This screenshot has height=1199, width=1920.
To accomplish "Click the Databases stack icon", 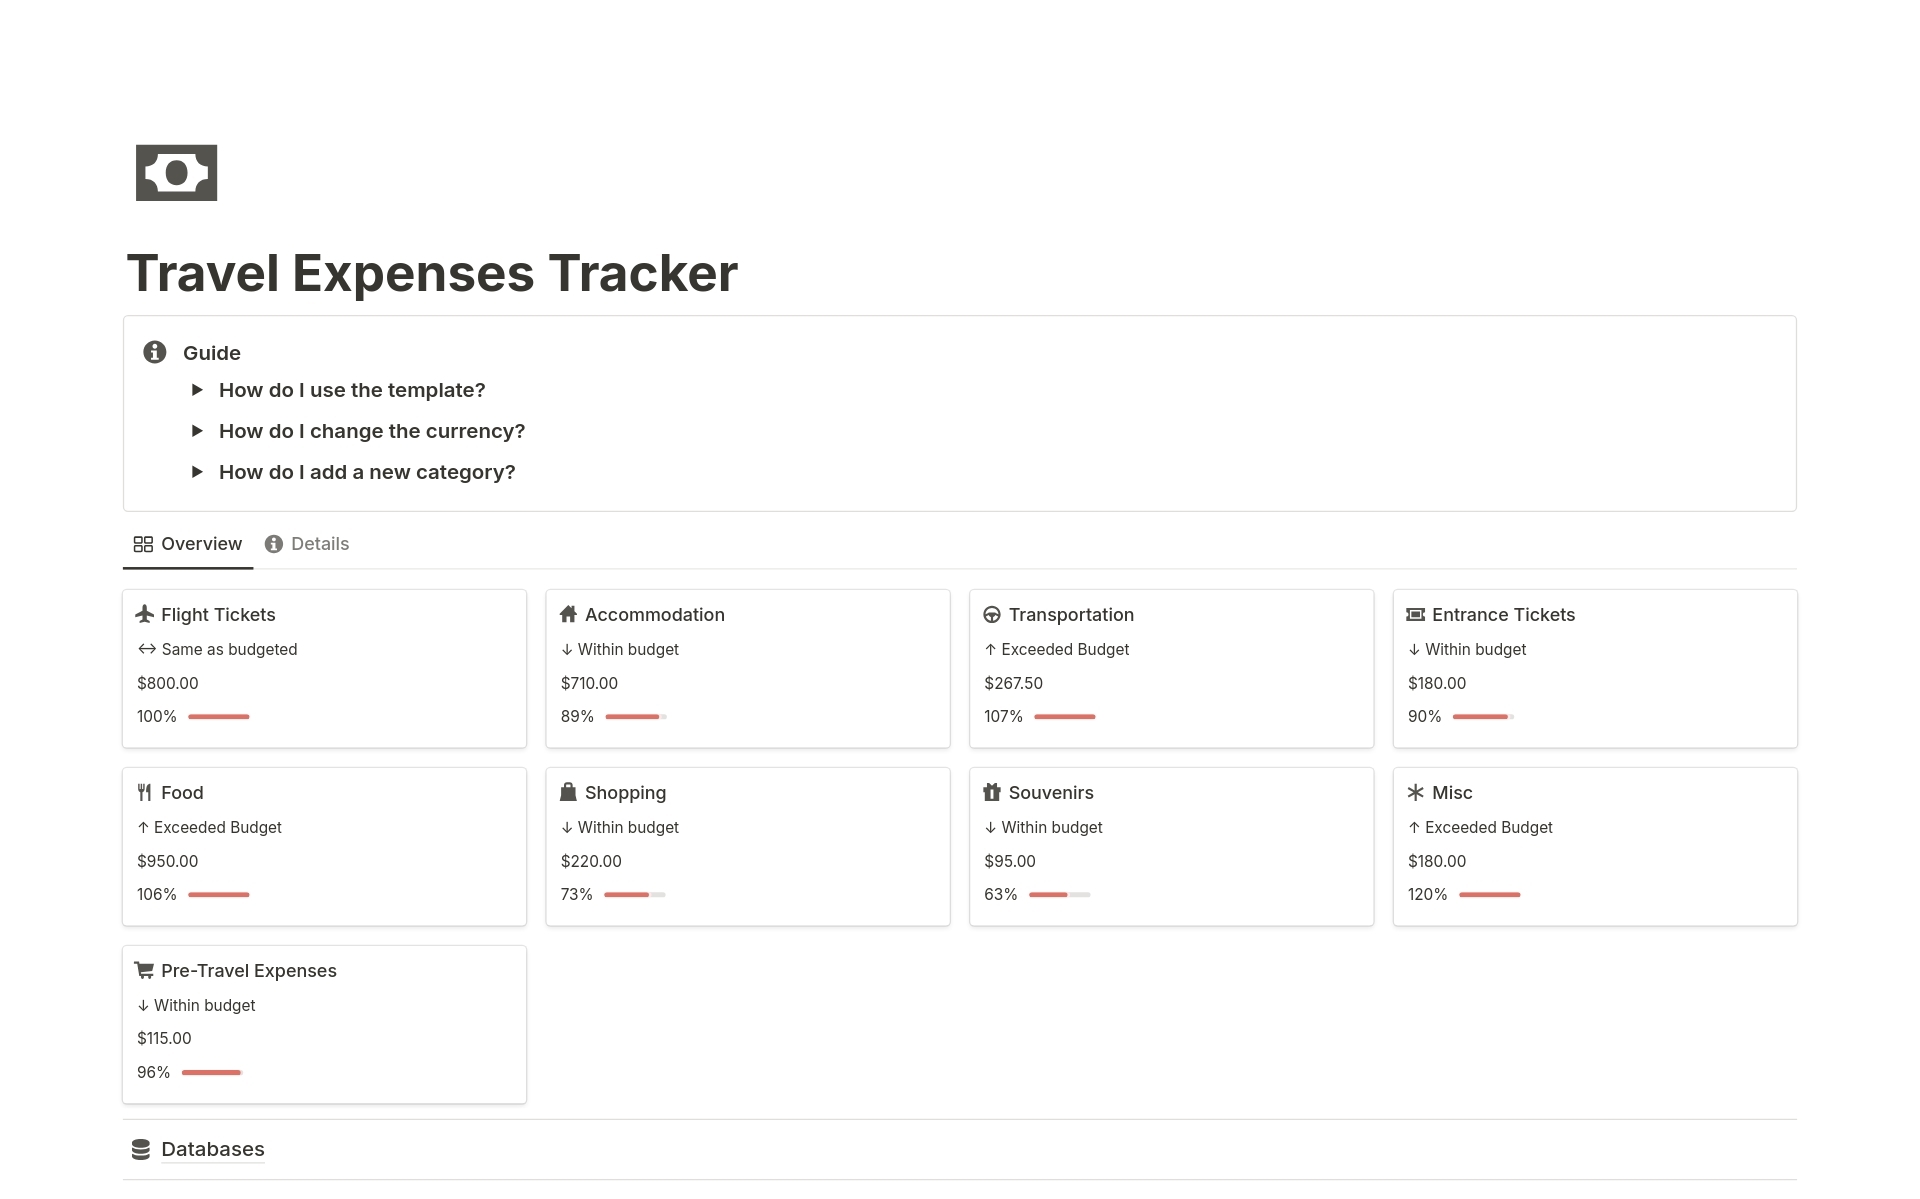I will pos(140,1149).
